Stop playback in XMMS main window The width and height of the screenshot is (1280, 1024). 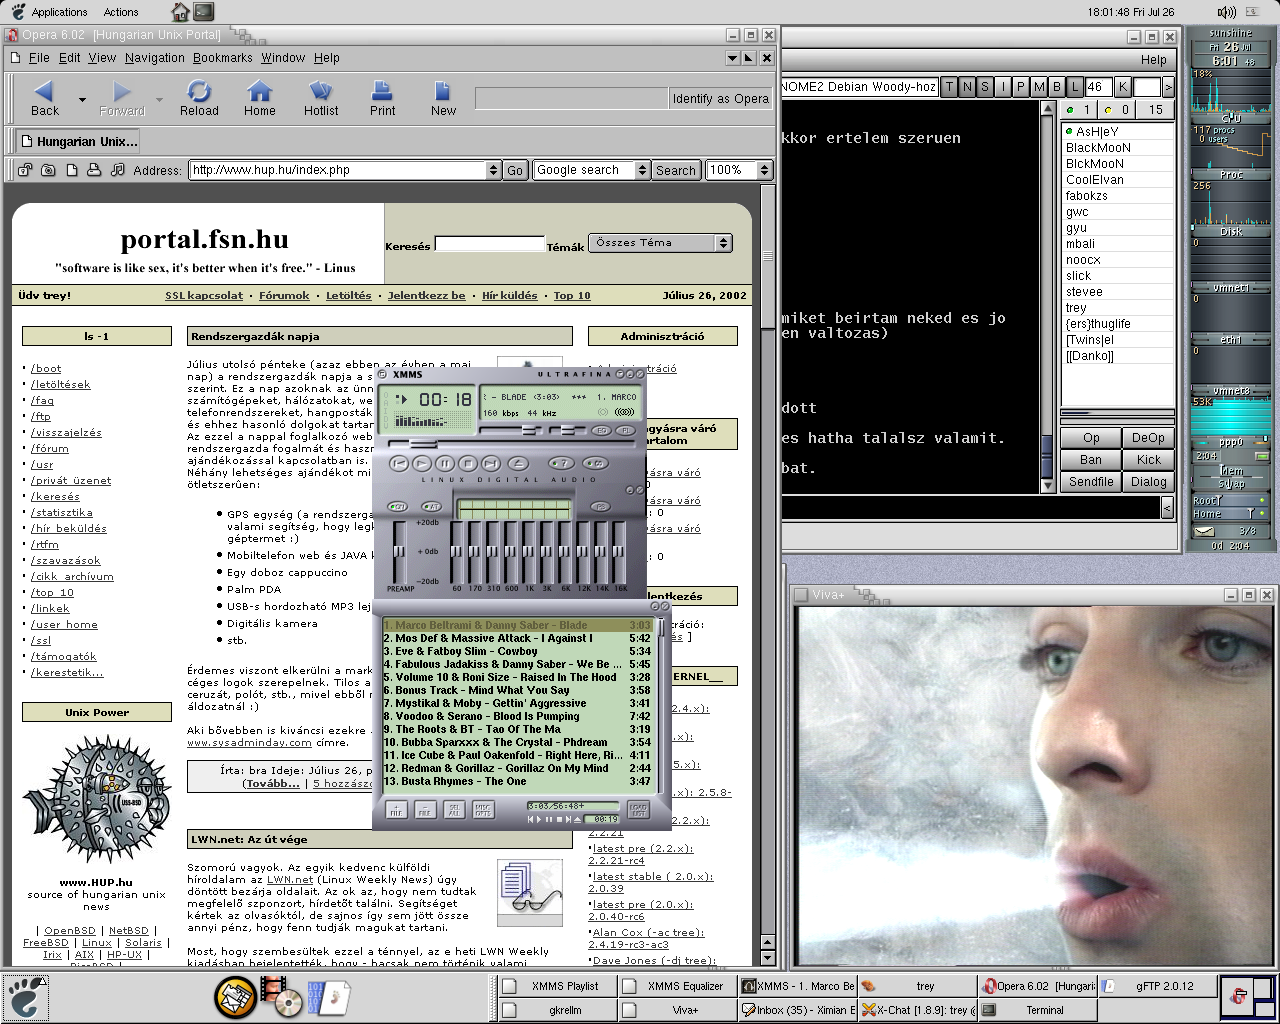468,463
